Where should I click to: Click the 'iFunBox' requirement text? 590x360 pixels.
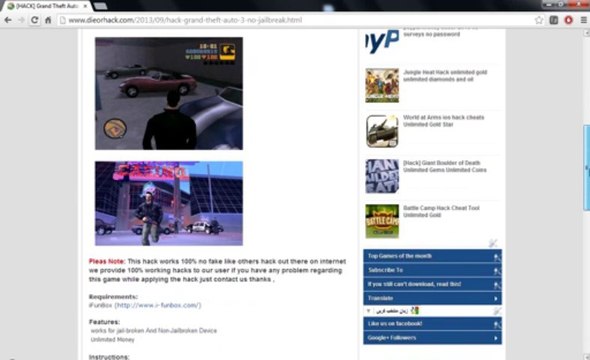pyautogui.click(x=100, y=305)
